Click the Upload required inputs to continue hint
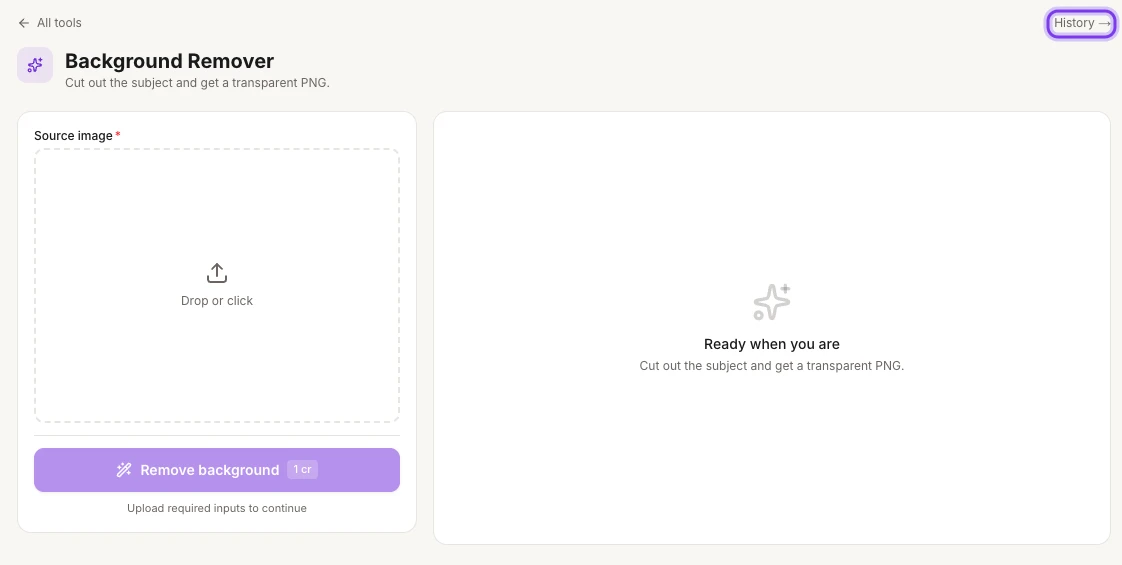 [x=217, y=508]
